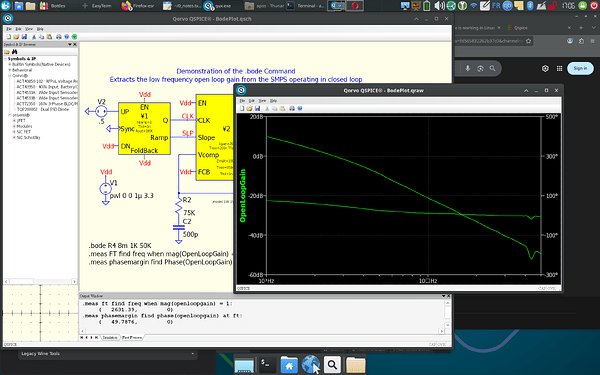
Task: Expand Builtin Symbols (Native Devices) node
Action: point(10,64)
